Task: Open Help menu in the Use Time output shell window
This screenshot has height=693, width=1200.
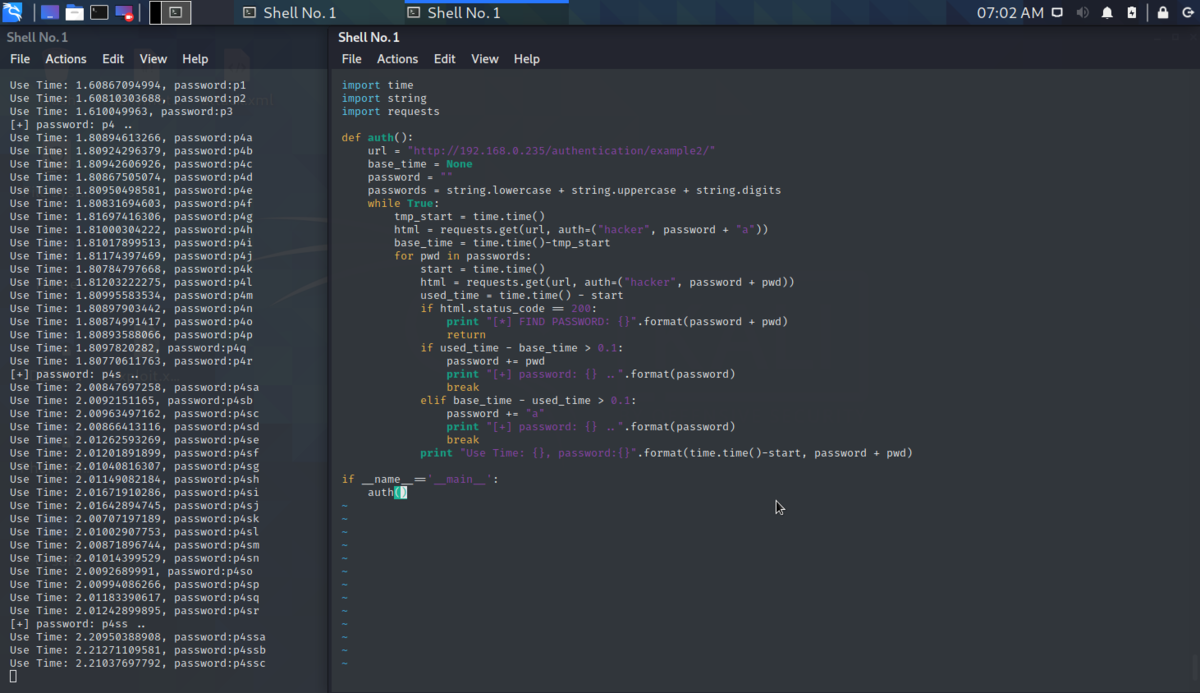Action: point(195,59)
